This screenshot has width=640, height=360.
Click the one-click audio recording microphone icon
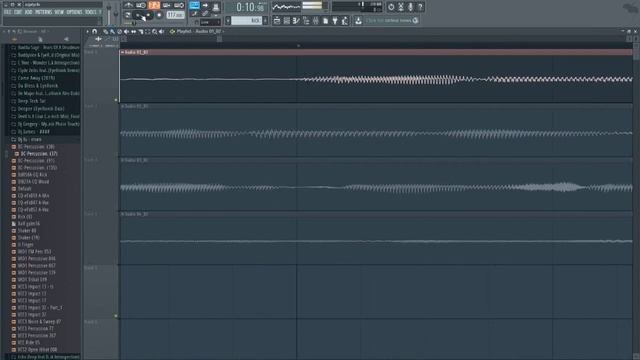click(410, 7)
